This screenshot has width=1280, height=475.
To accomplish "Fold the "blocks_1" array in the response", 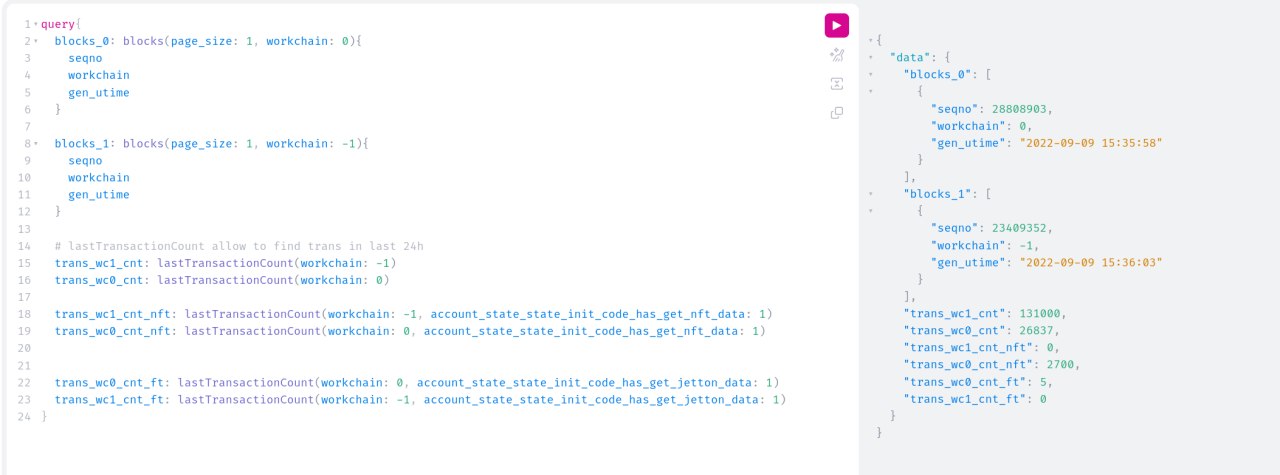I will 871,193.
